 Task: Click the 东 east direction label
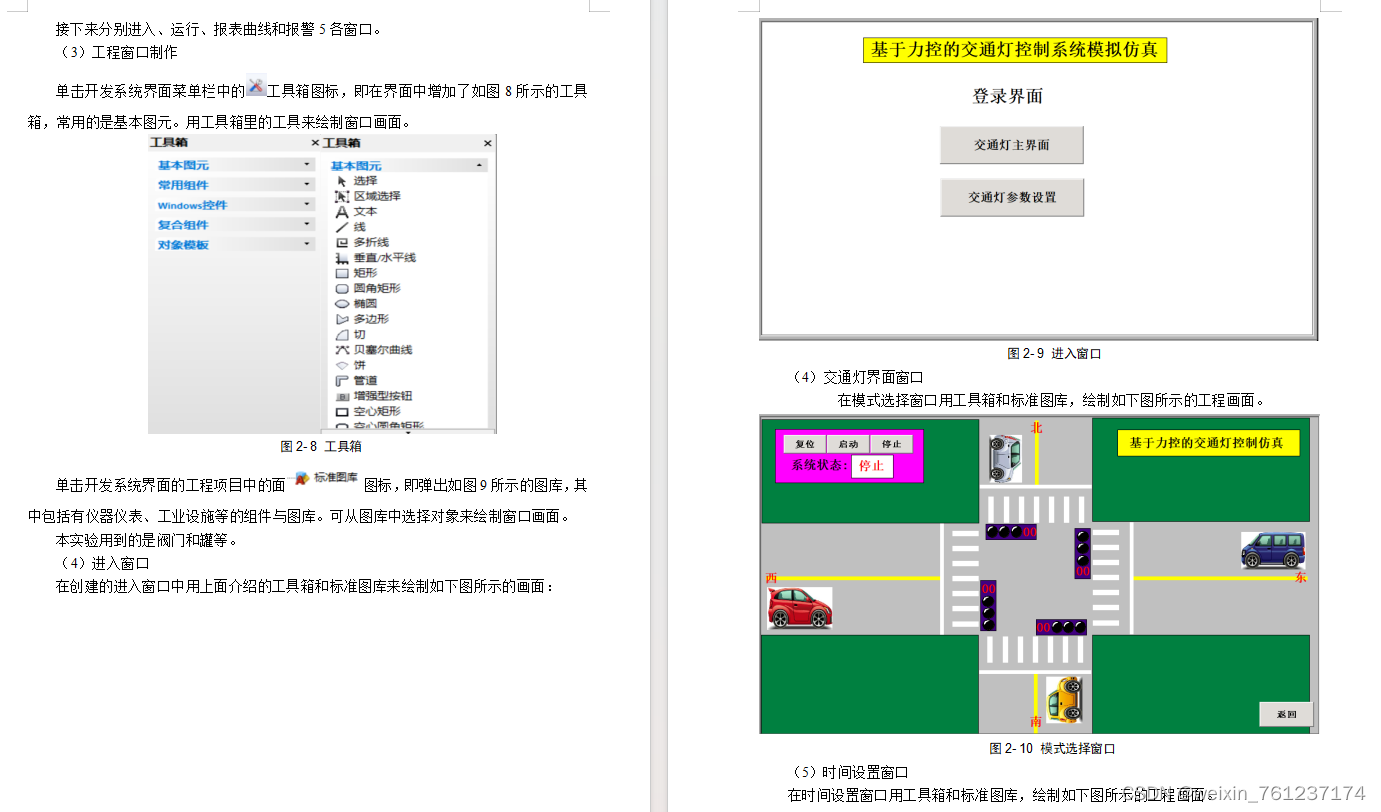[x=1301, y=577]
